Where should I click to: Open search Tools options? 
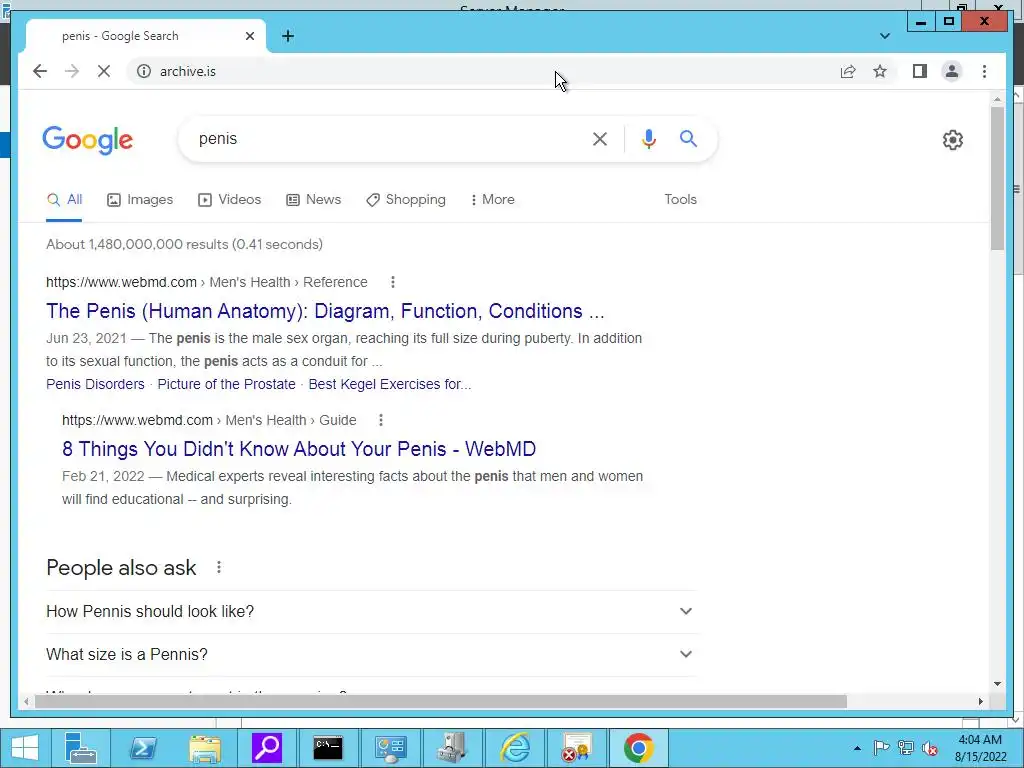[680, 200]
